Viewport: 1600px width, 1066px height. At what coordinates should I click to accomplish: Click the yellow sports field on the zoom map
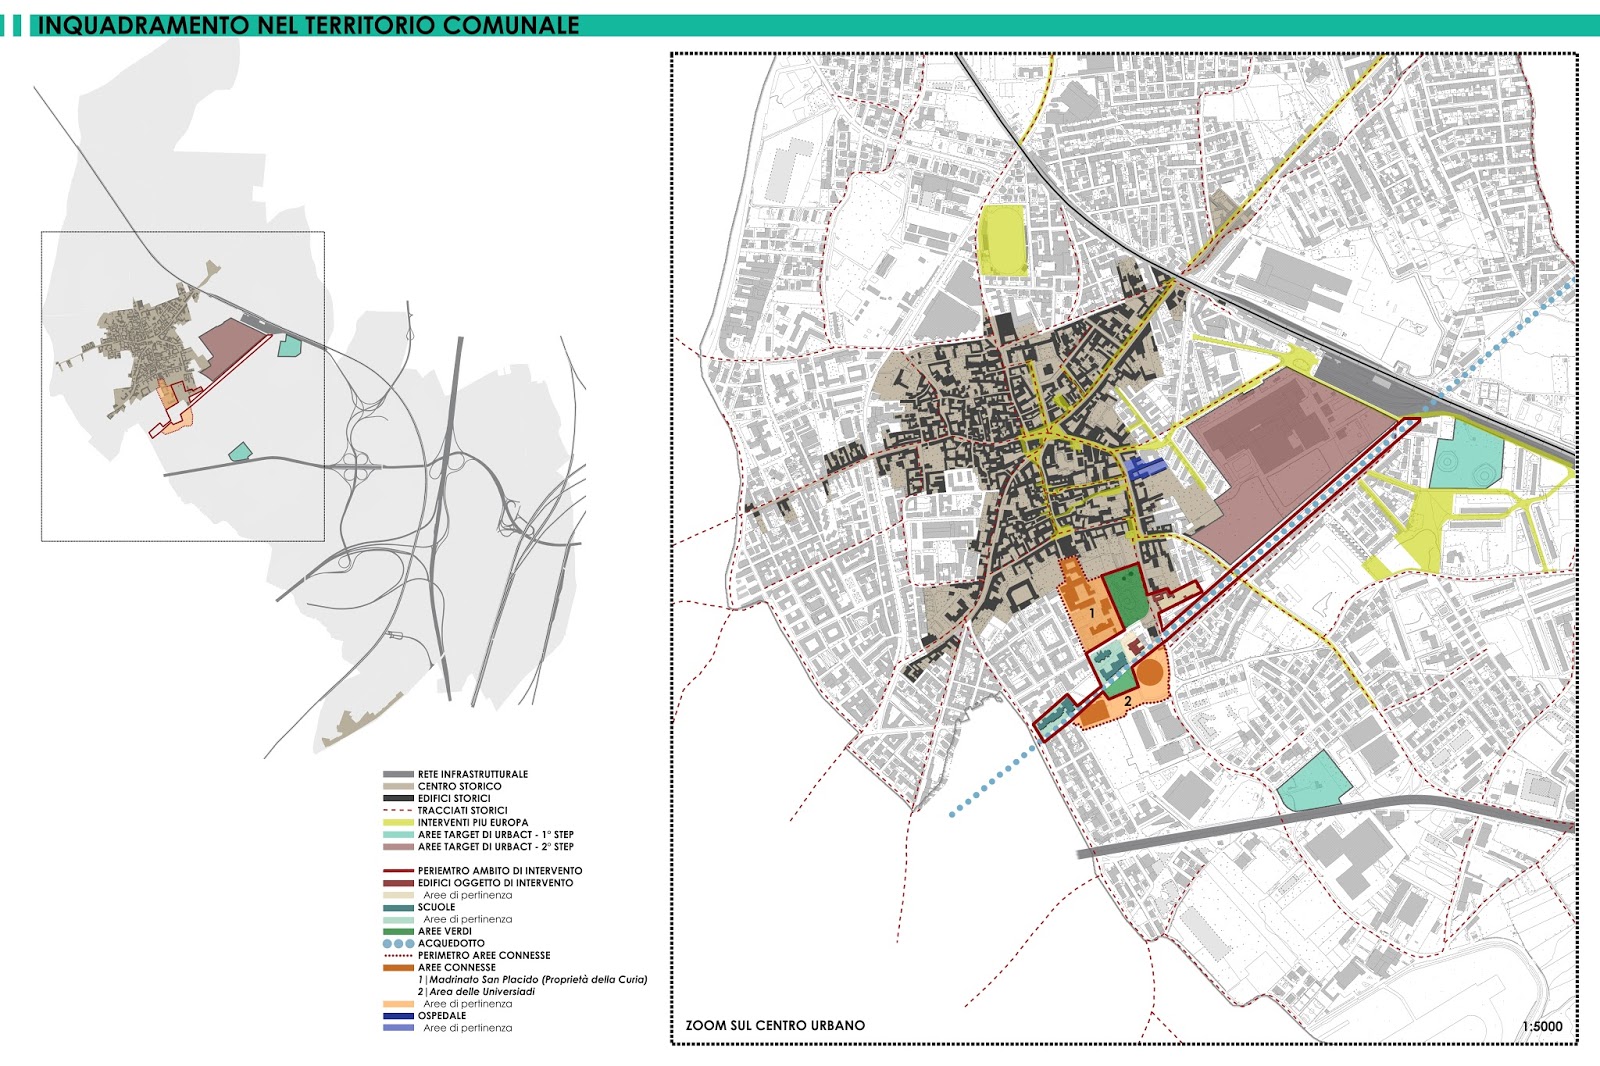click(1004, 241)
